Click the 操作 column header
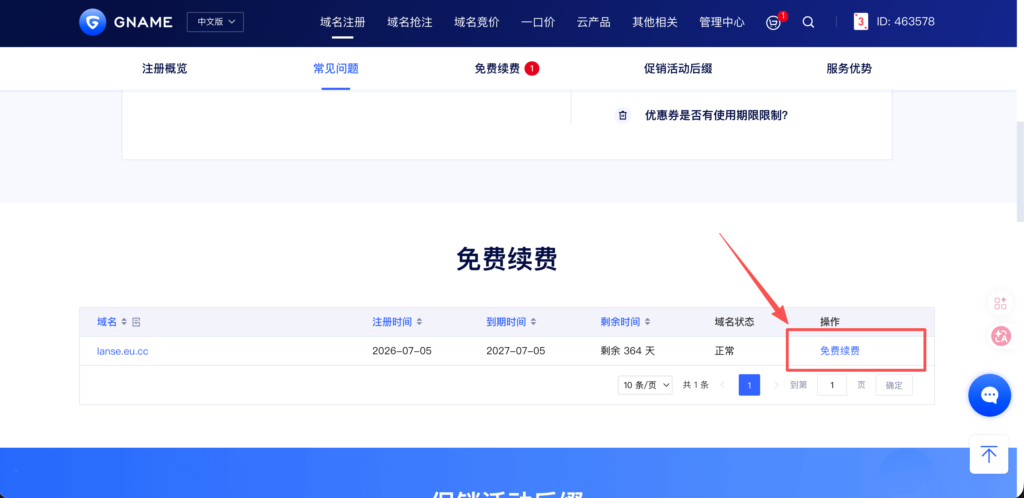This screenshot has width=1024, height=498. [830, 322]
